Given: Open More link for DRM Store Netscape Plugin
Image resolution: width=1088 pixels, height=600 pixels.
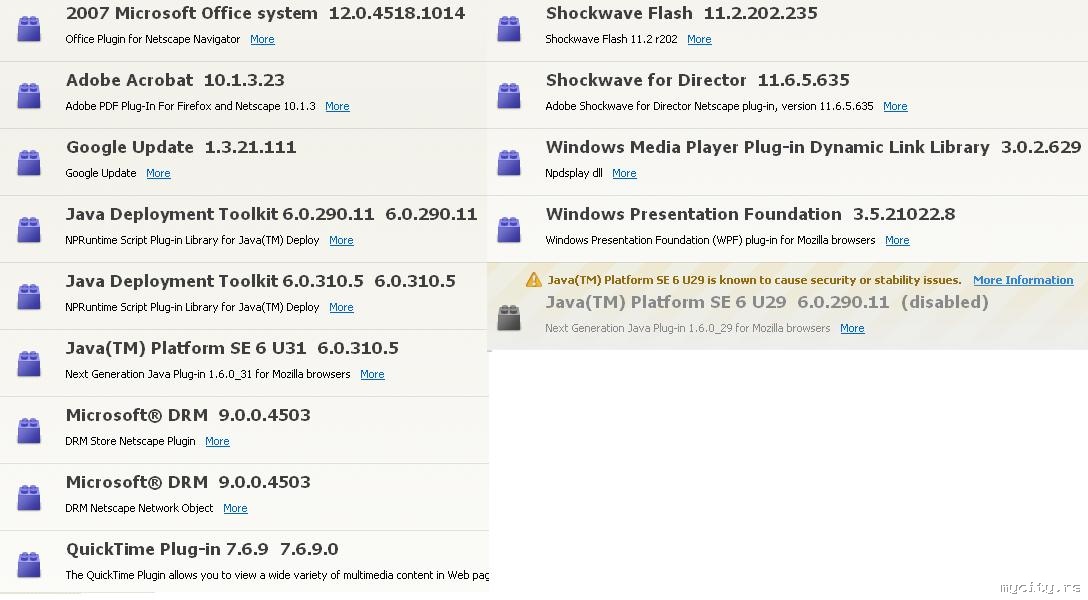Looking at the screenshot, I should coord(217,441).
